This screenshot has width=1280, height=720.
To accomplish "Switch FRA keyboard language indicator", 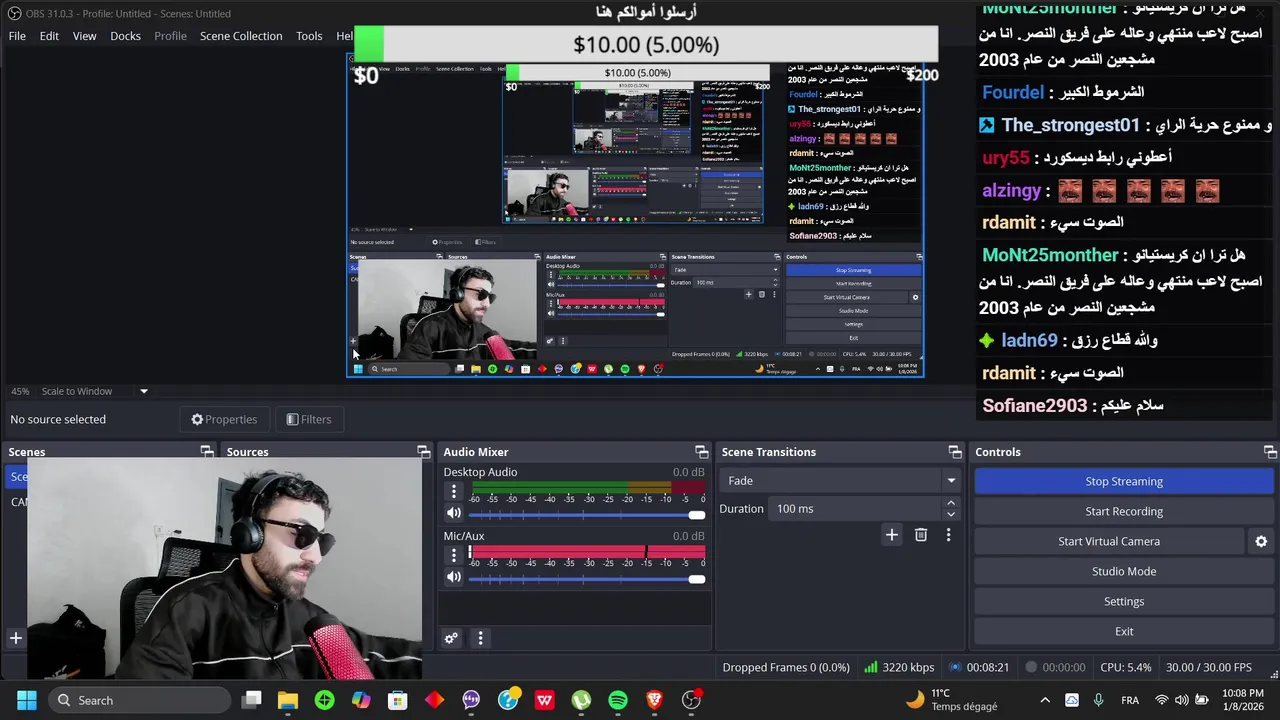I will tap(1130, 700).
